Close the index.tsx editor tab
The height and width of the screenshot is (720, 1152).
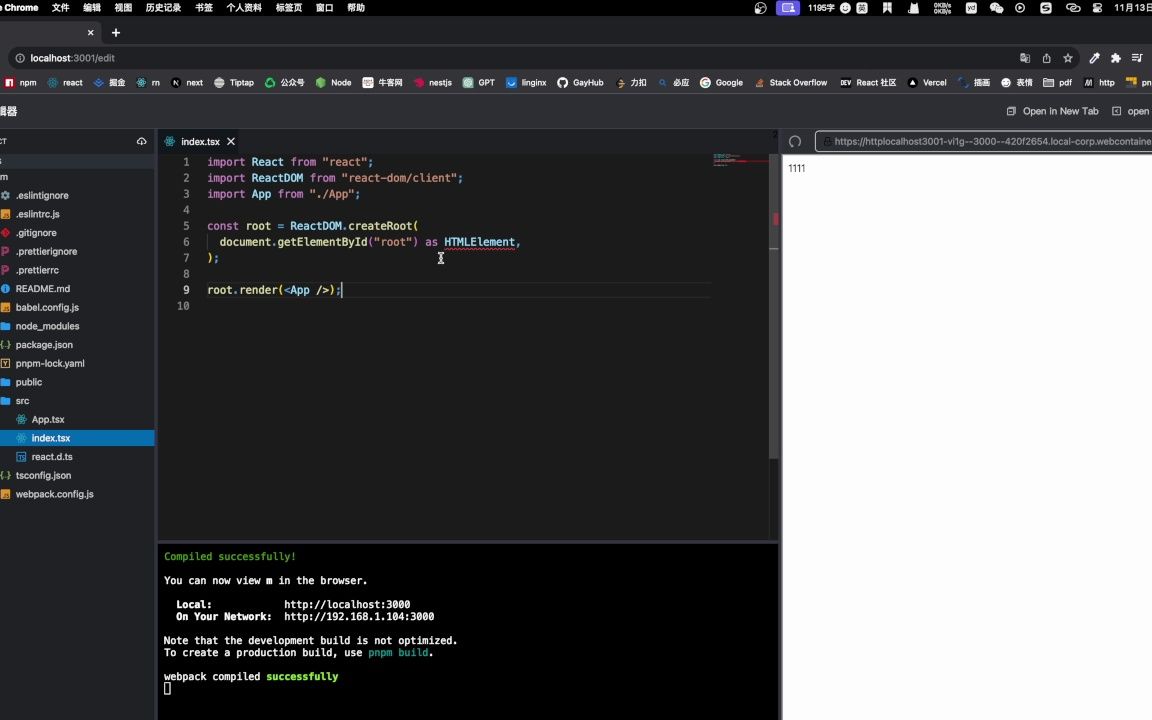tap(231, 141)
